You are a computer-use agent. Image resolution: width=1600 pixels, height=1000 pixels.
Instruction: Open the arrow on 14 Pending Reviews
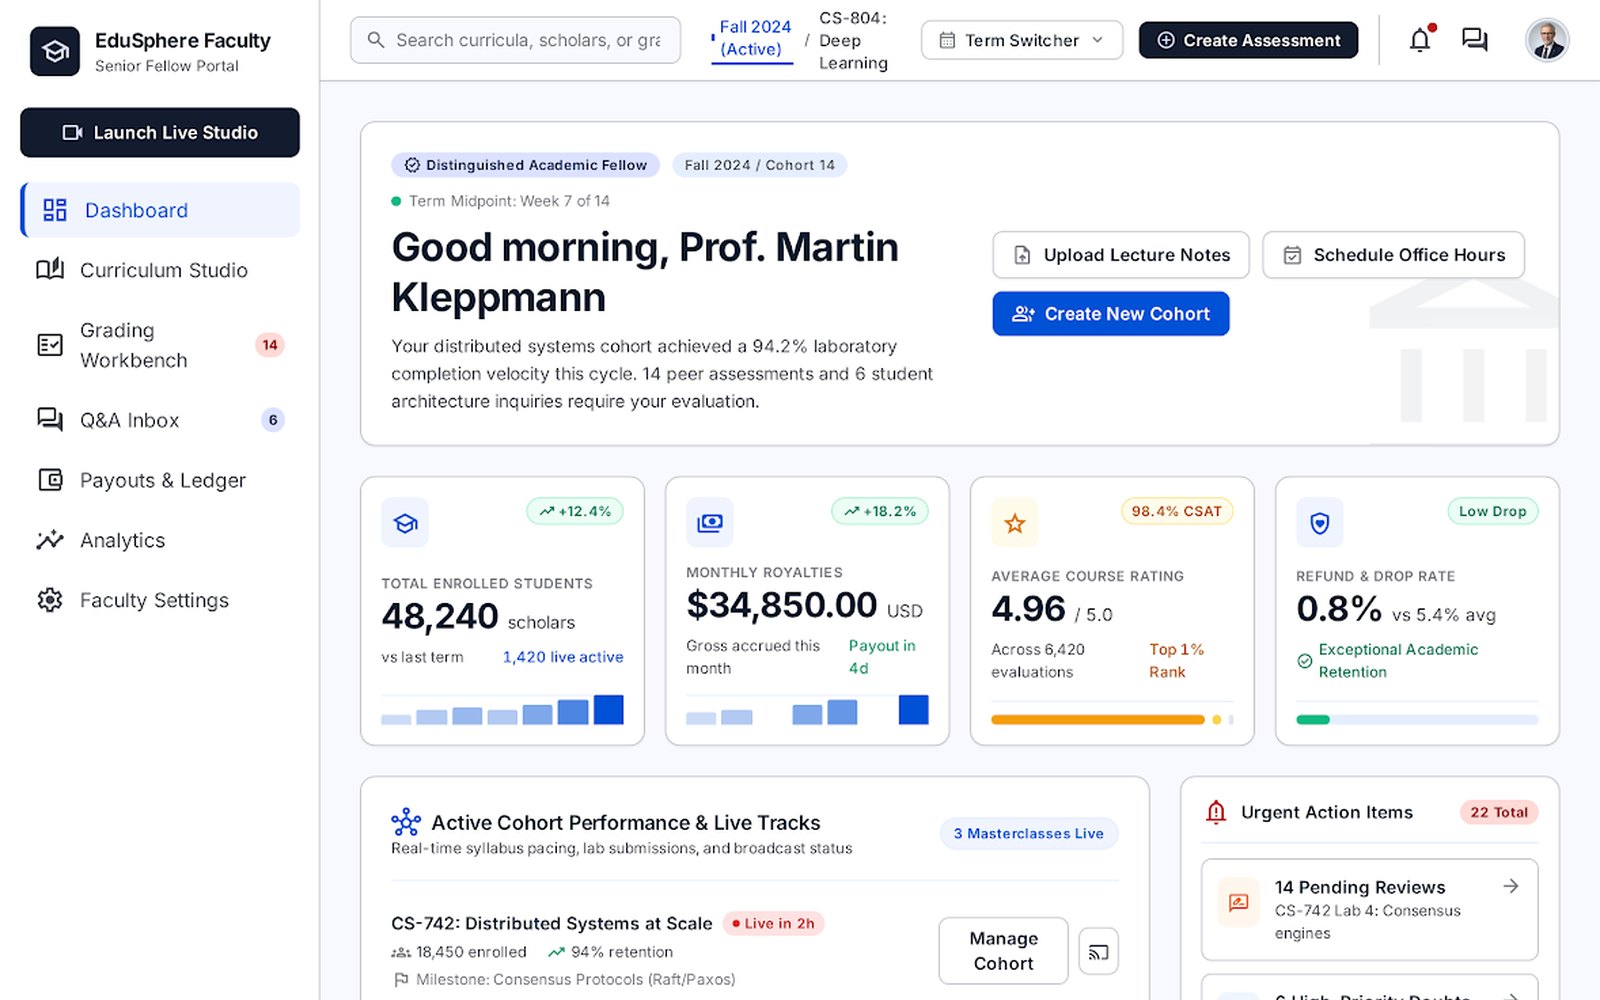coord(1511,886)
